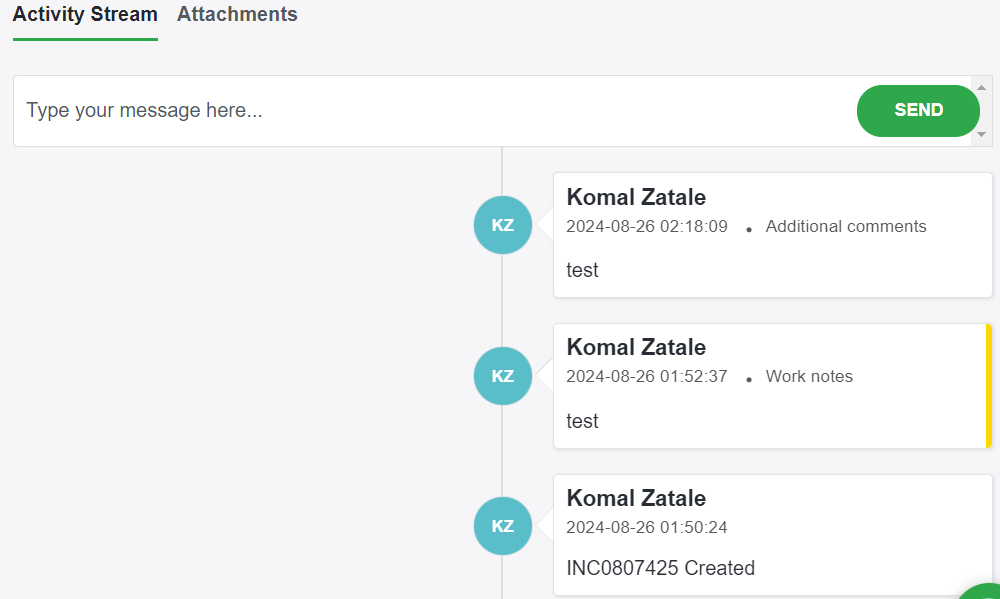Select the Work notes label on the middle card

809,376
